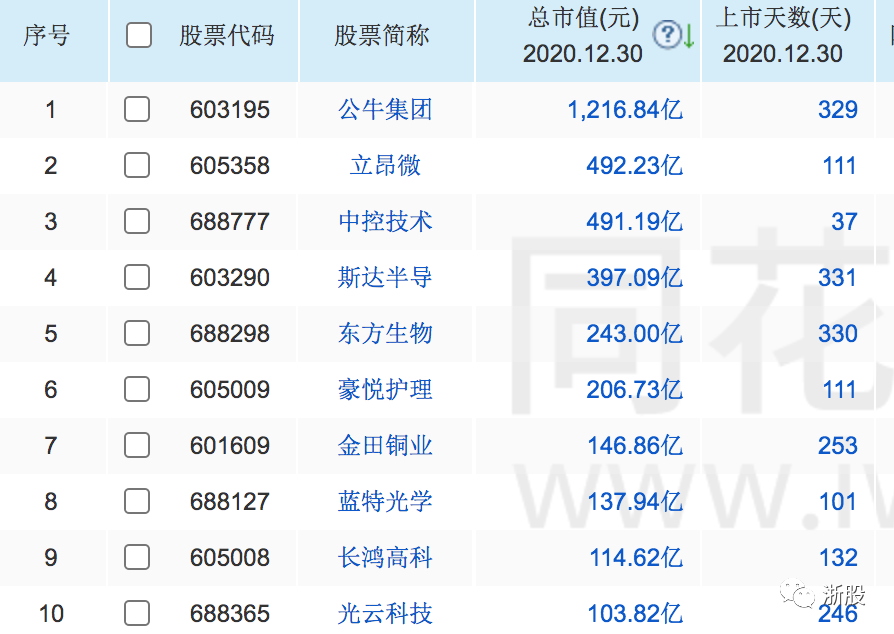Screen dimensions: 894x634
Task: Click market value 243.00亿
Action: [635, 333]
